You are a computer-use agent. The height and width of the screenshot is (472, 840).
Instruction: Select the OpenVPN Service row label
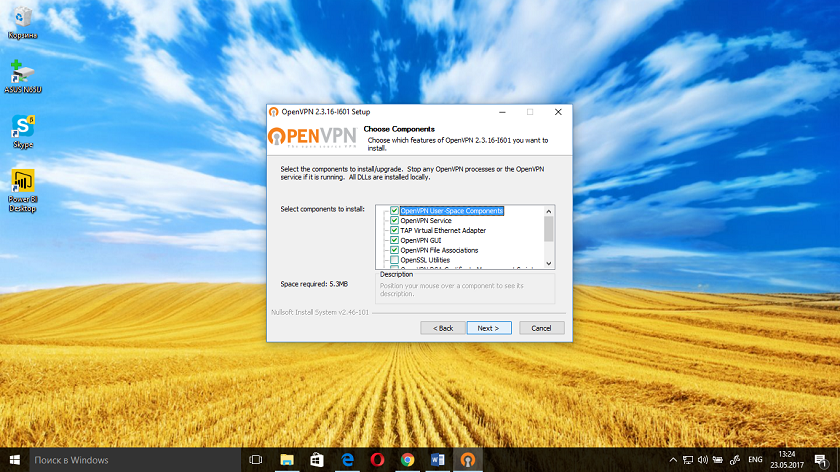click(x=426, y=220)
